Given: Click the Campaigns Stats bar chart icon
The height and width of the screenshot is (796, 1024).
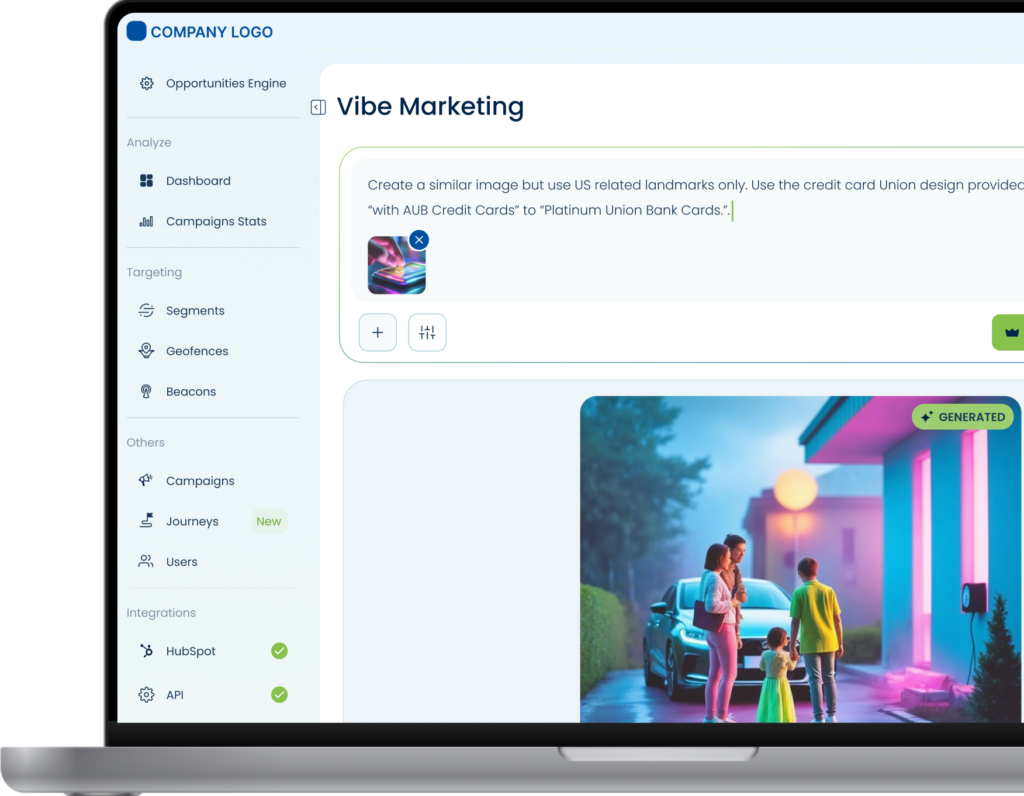Looking at the screenshot, I should pos(146,222).
